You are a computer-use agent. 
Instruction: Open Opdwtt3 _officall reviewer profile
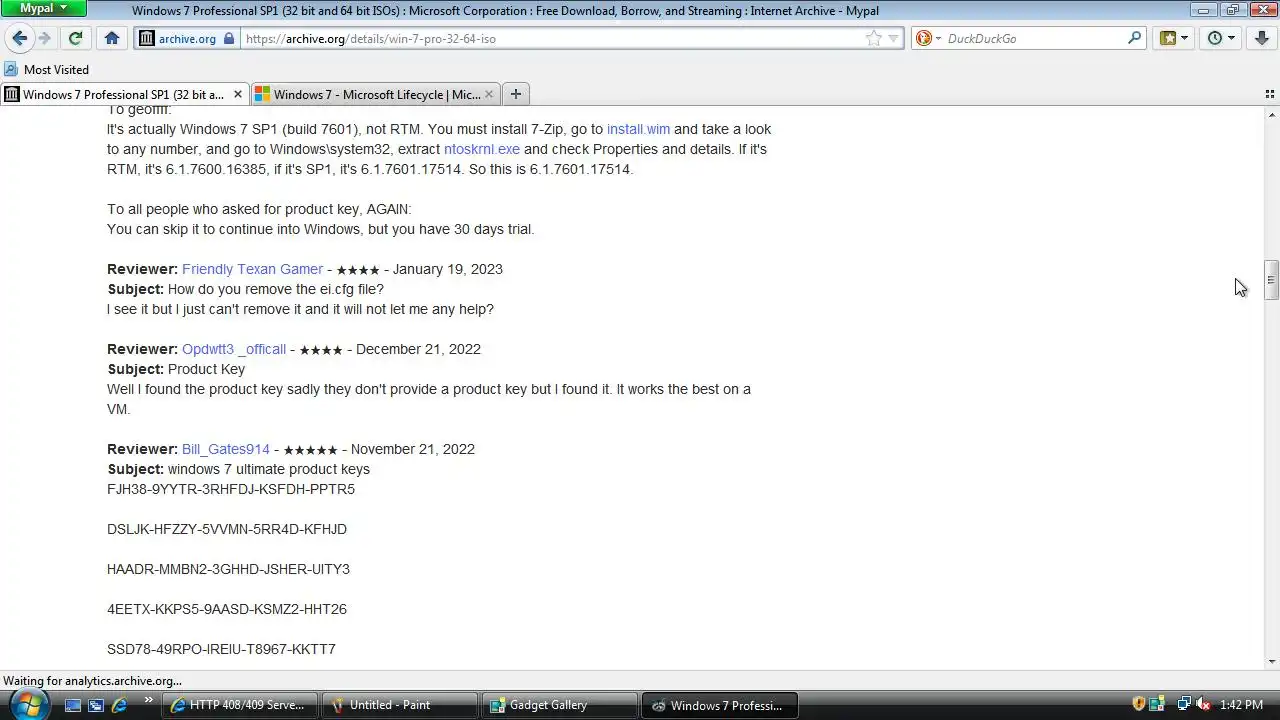click(x=234, y=349)
